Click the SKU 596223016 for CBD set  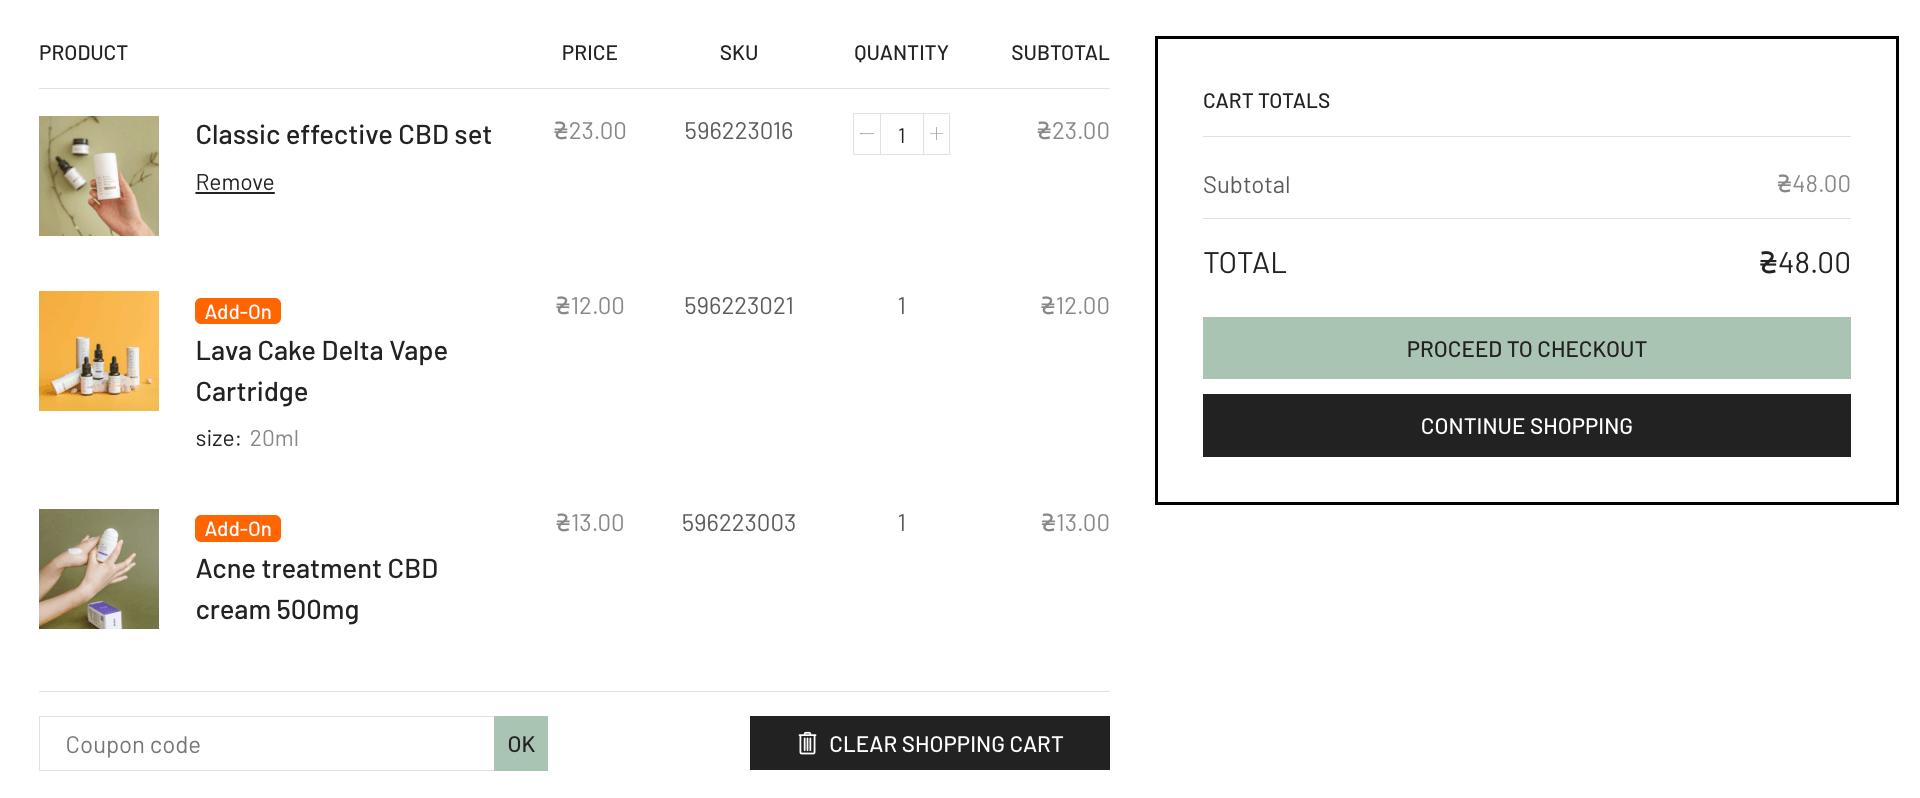pyautogui.click(x=738, y=131)
